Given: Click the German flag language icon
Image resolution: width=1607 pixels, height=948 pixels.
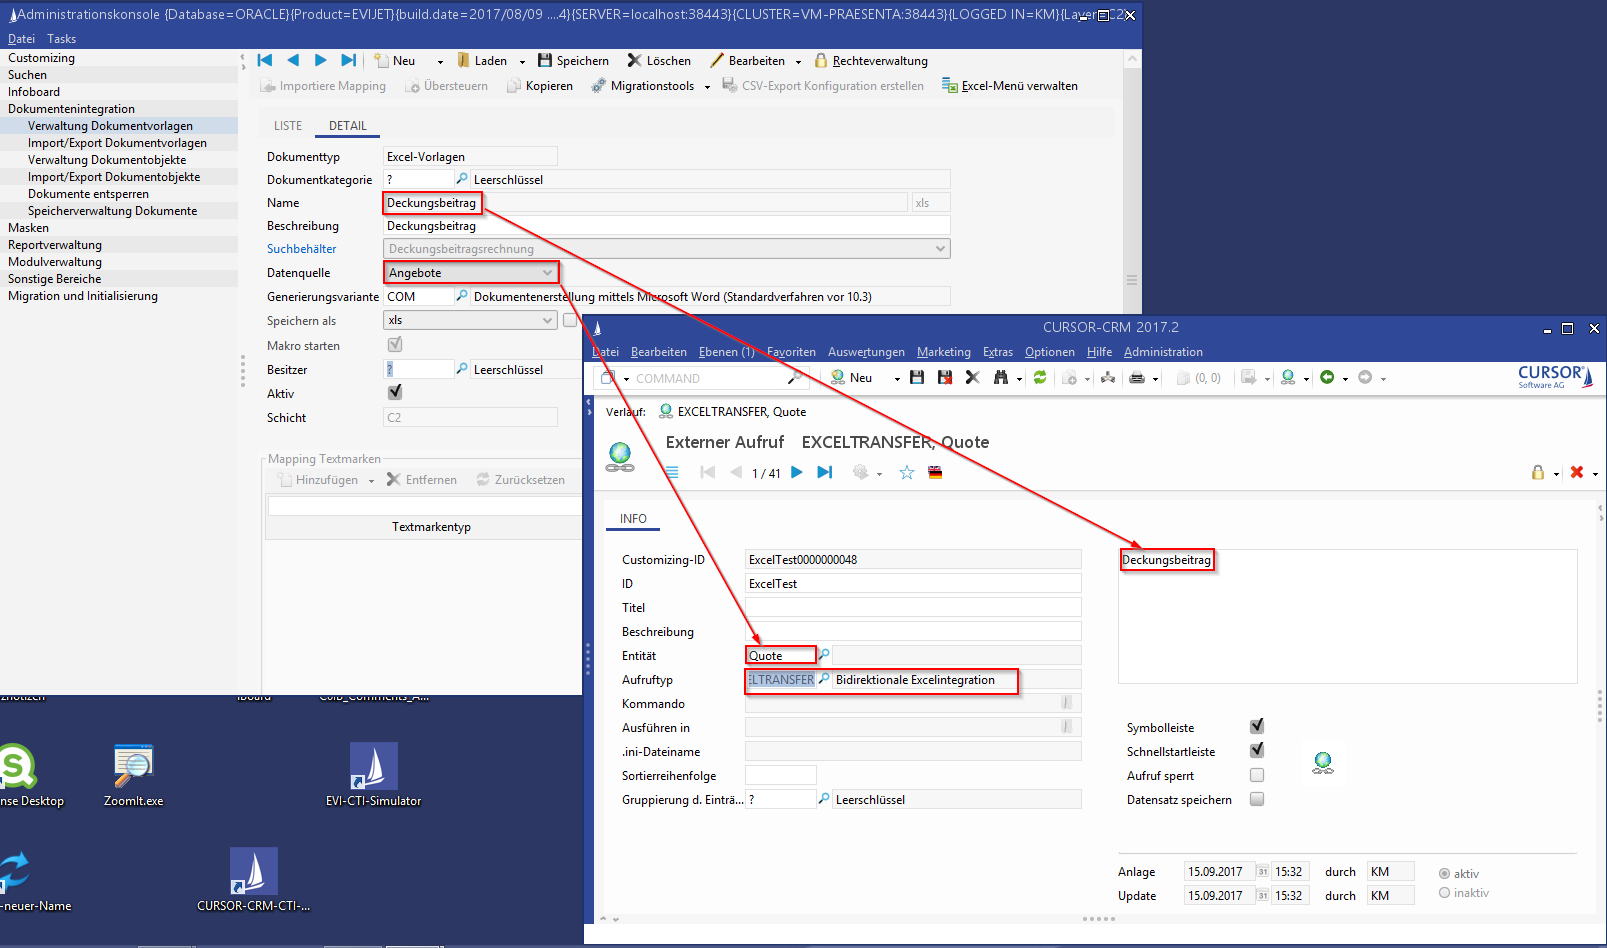Looking at the screenshot, I should tap(935, 473).
